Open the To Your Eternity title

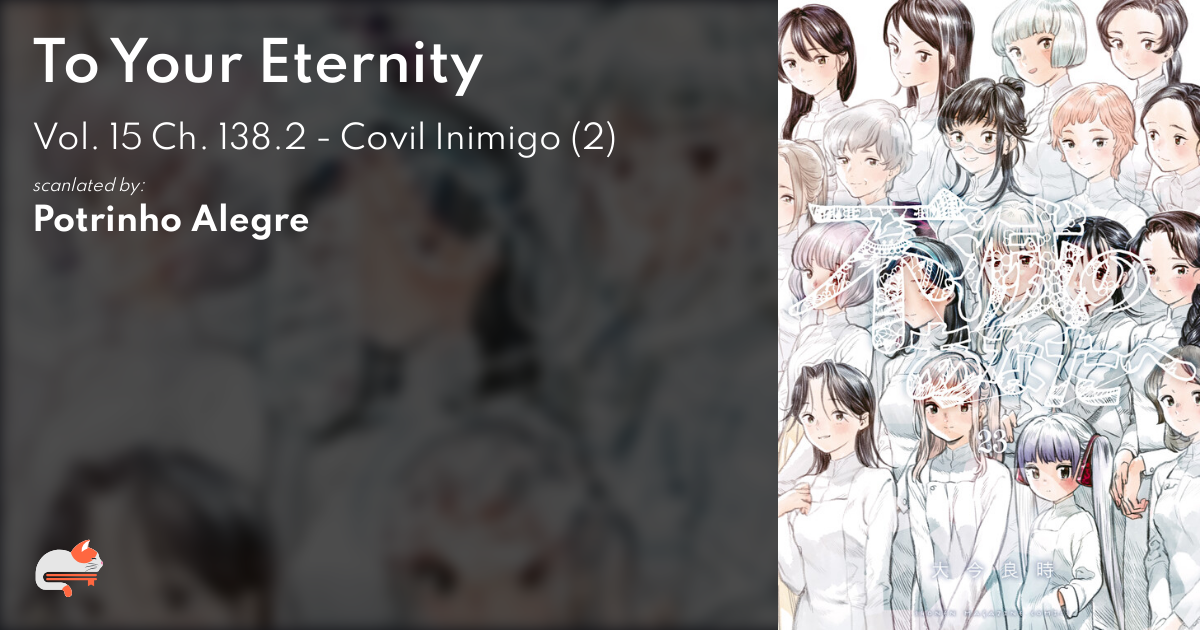258,62
